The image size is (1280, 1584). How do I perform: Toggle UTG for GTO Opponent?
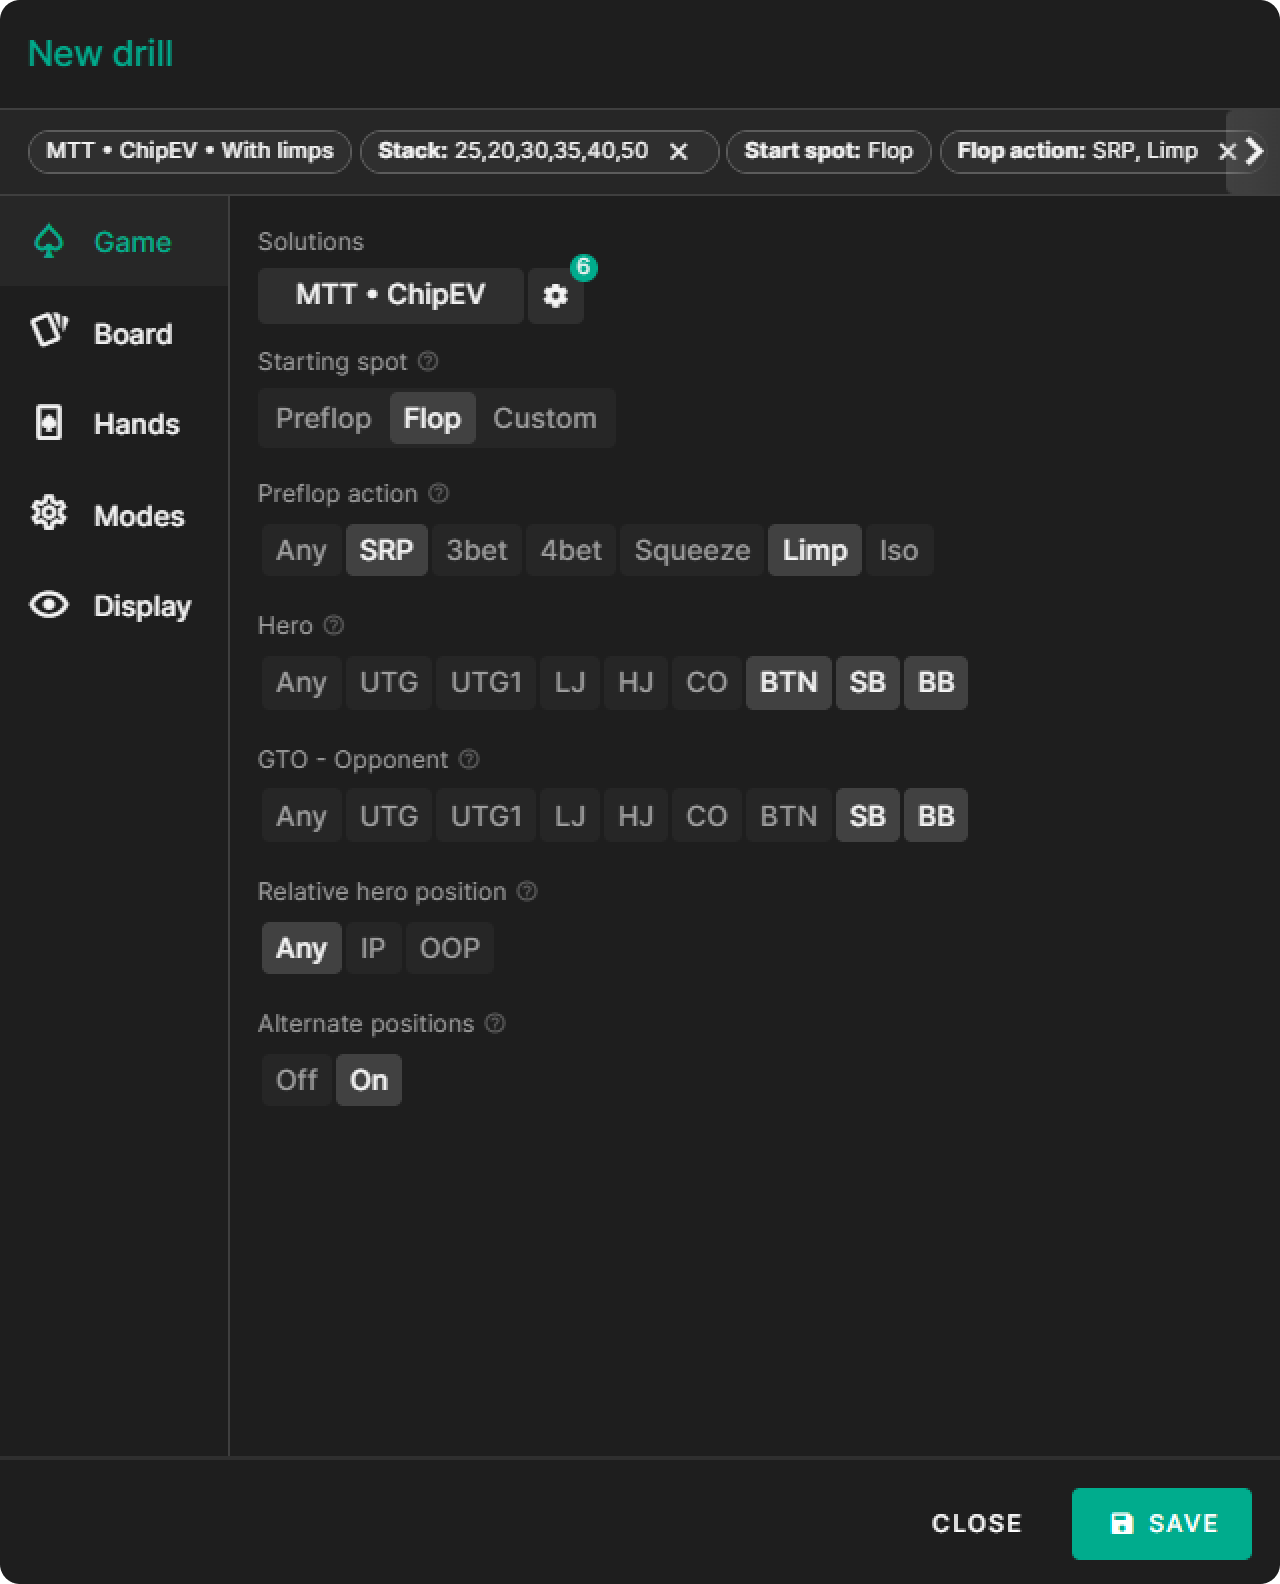pos(389,815)
